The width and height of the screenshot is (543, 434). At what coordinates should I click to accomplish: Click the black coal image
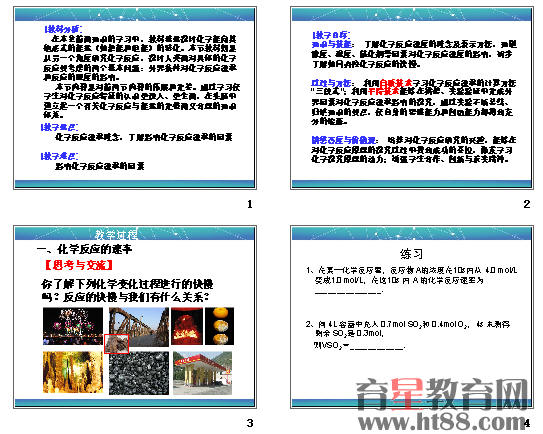tap(139, 373)
